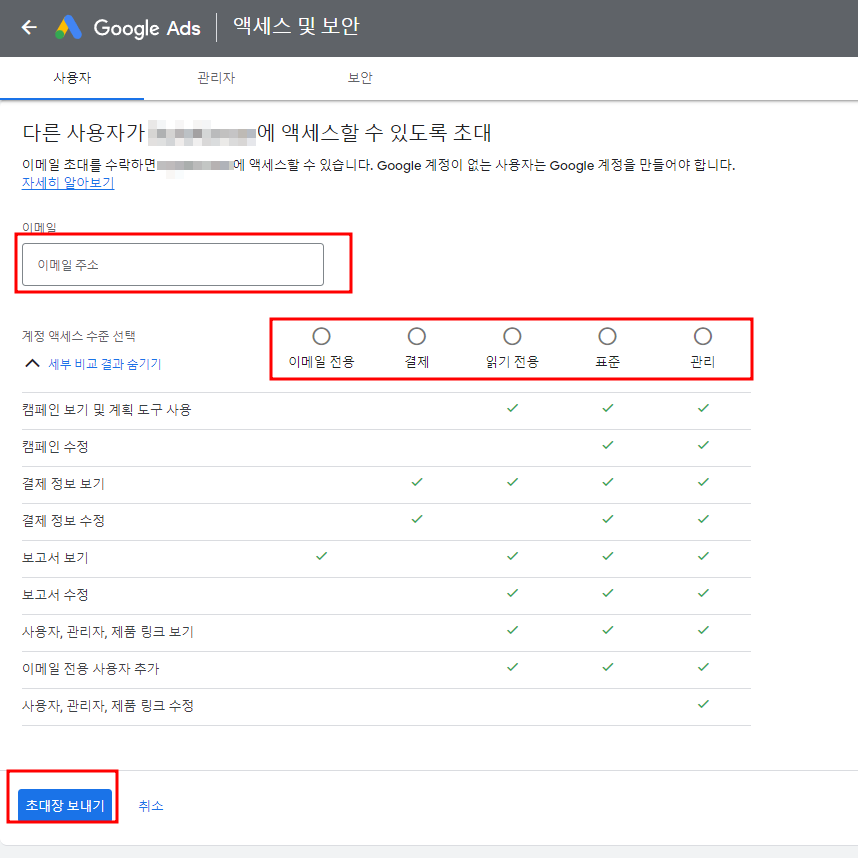Click the 이메일 주소 input field
The width and height of the screenshot is (858, 858).
point(170,263)
